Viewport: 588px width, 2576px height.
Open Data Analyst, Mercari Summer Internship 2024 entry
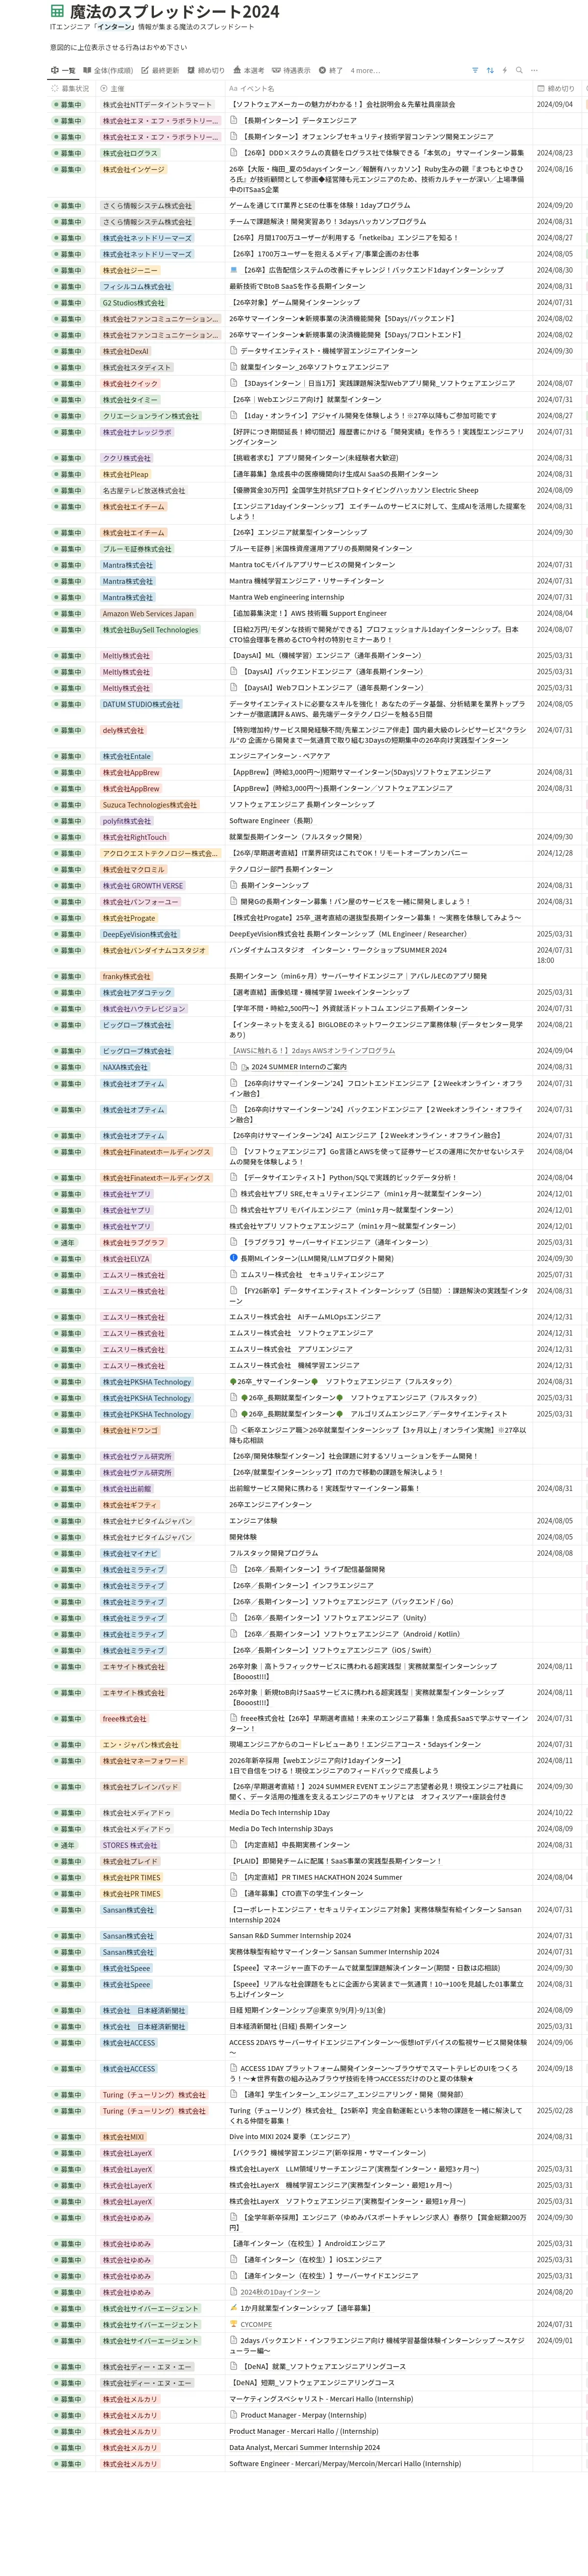[x=304, y=2447]
